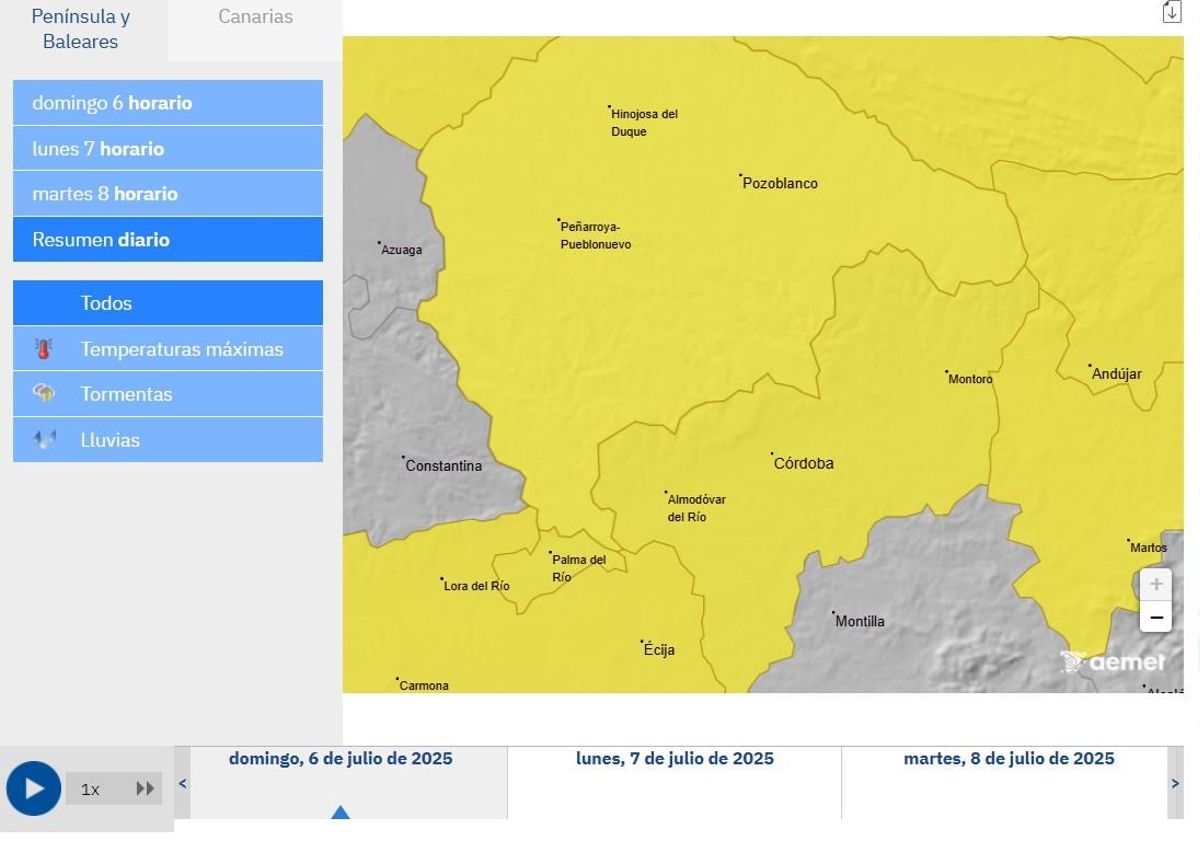Click the rain drops icon

(44, 439)
